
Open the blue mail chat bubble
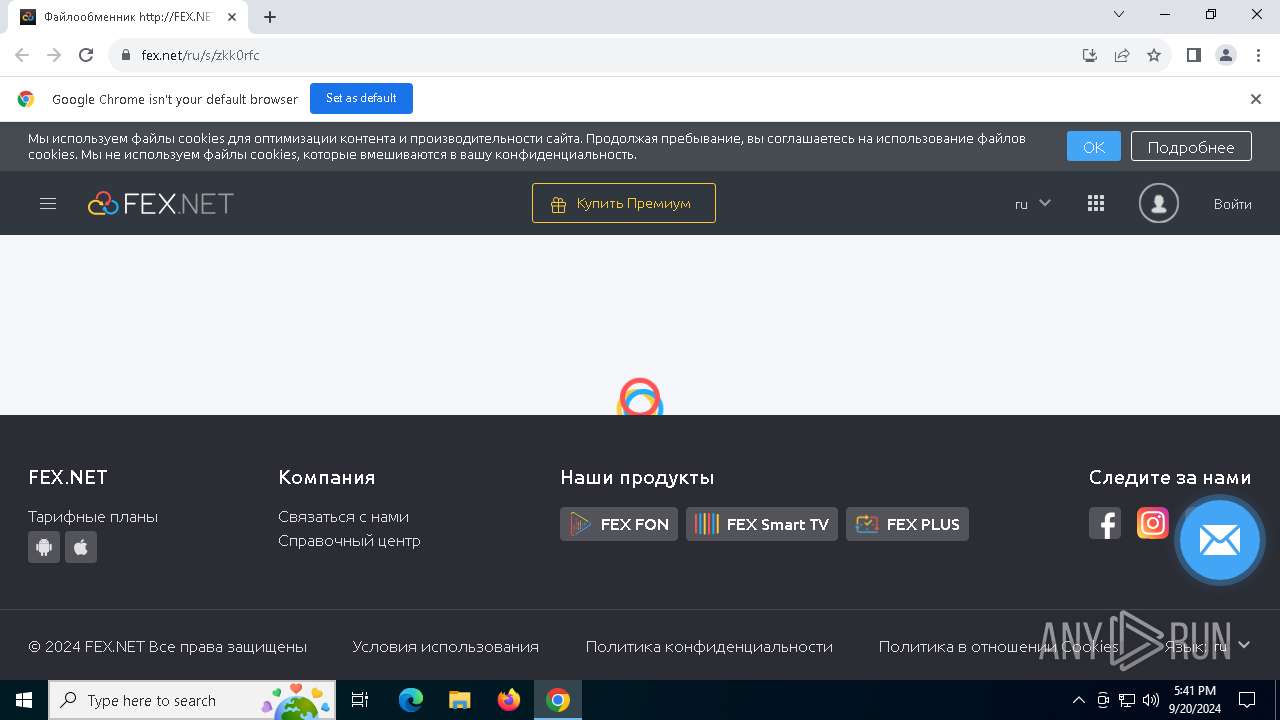click(x=1220, y=540)
